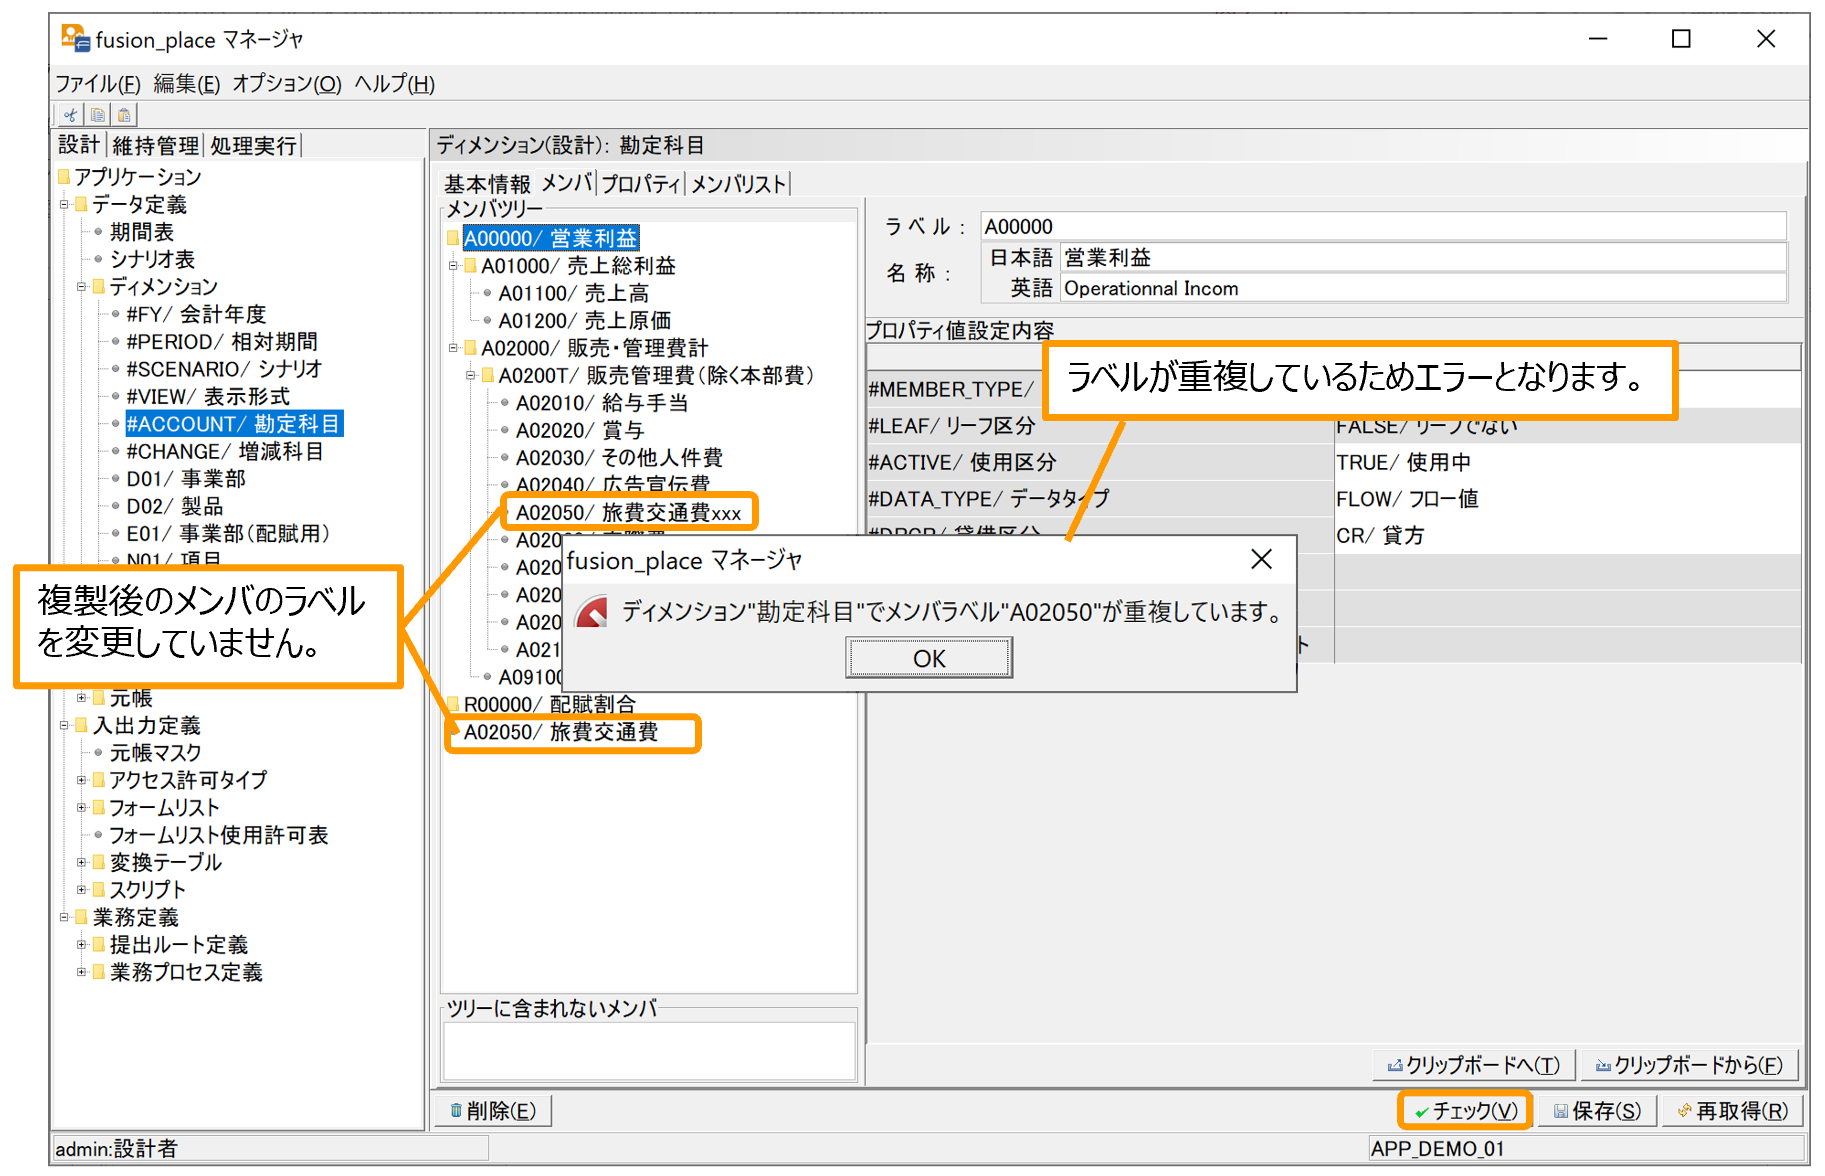The image size is (1825, 1176).
Task: Click the red error icon in the dialog
Action: (x=592, y=611)
